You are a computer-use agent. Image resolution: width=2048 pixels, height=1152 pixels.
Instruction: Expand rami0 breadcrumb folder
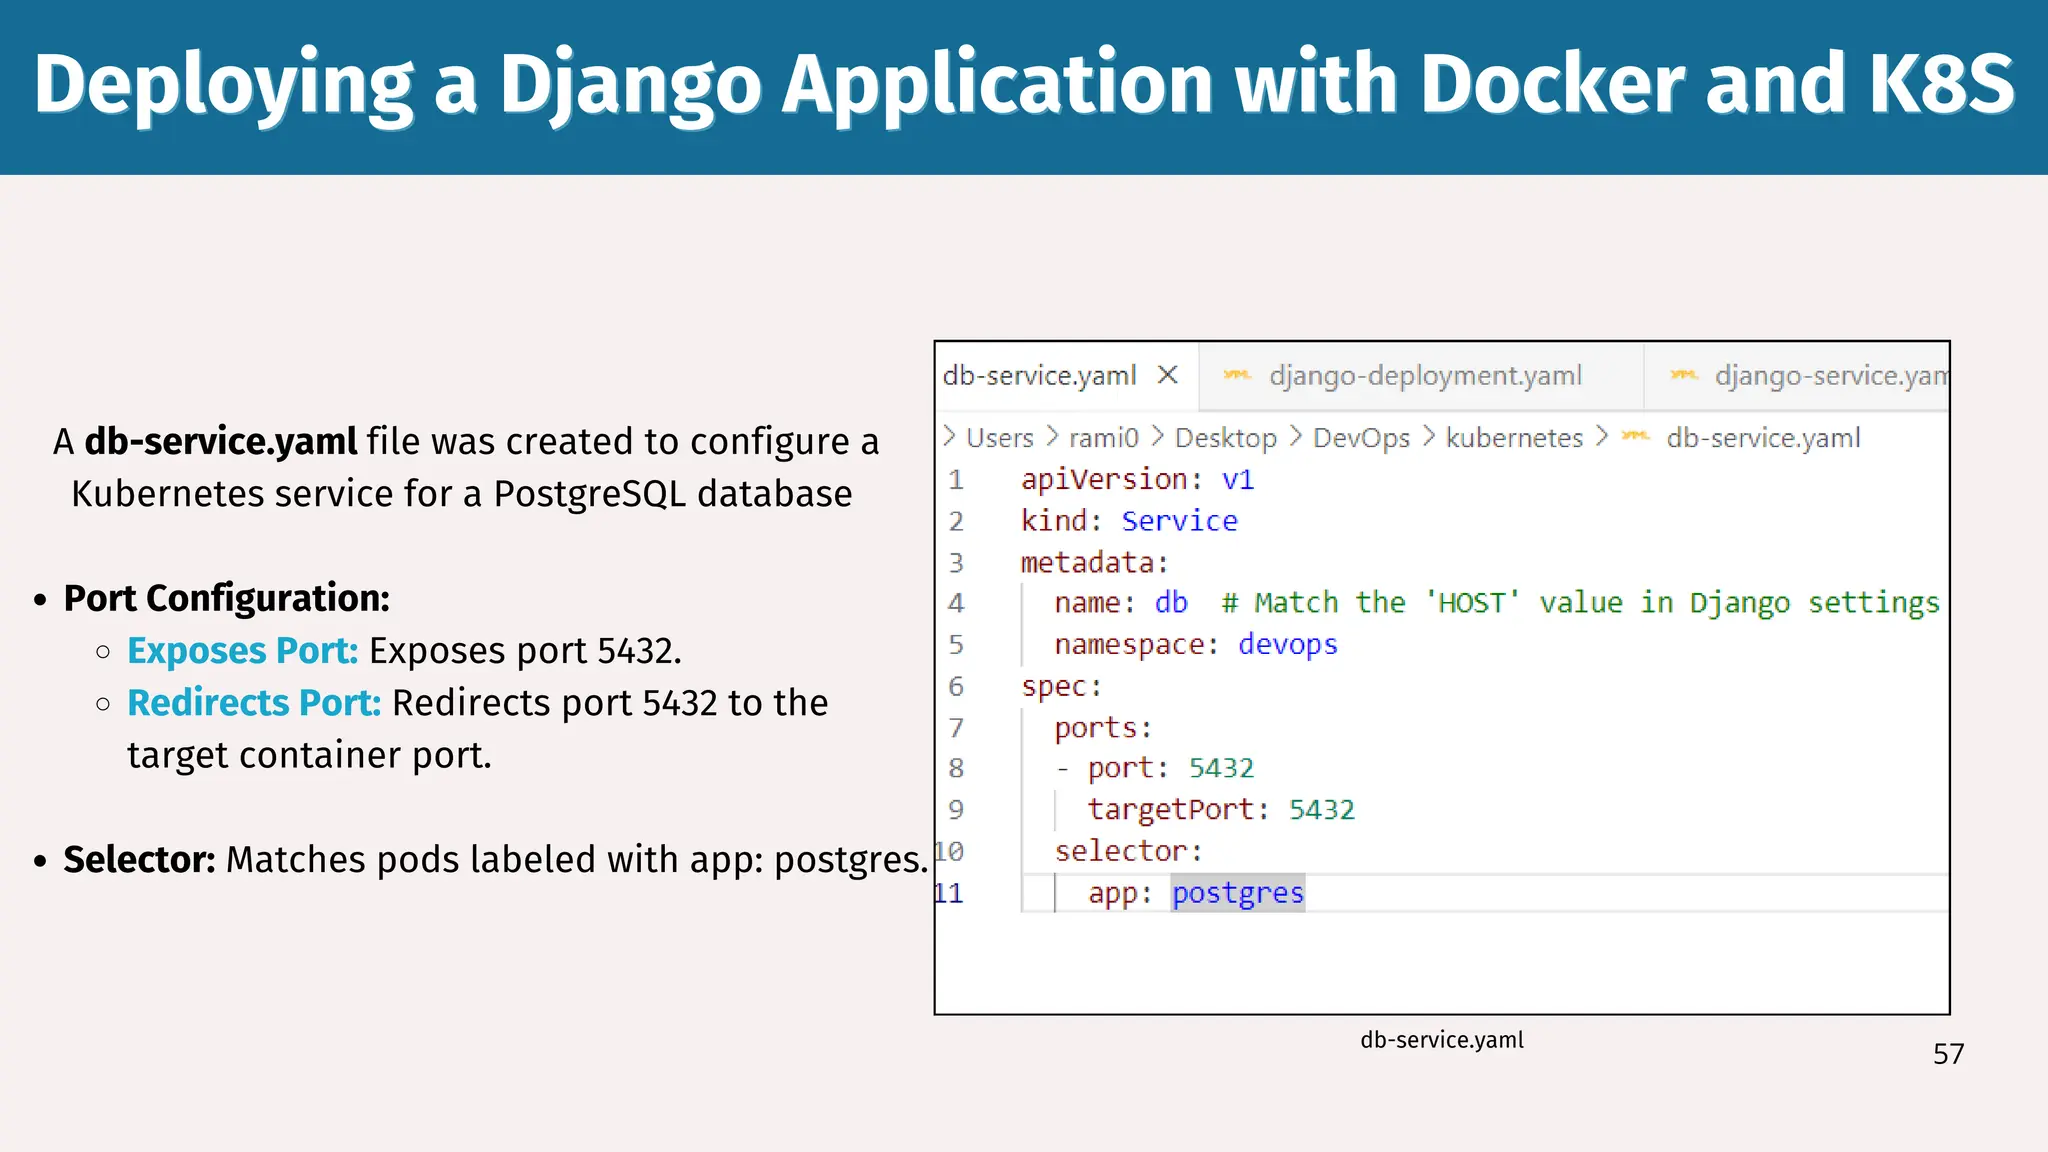tap(1103, 438)
